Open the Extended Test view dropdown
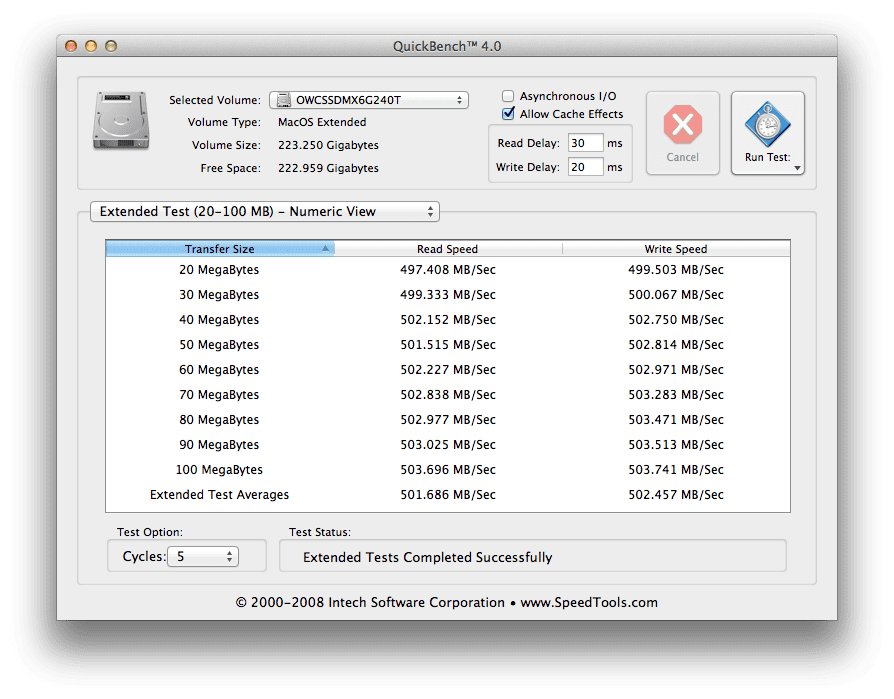 [264, 212]
